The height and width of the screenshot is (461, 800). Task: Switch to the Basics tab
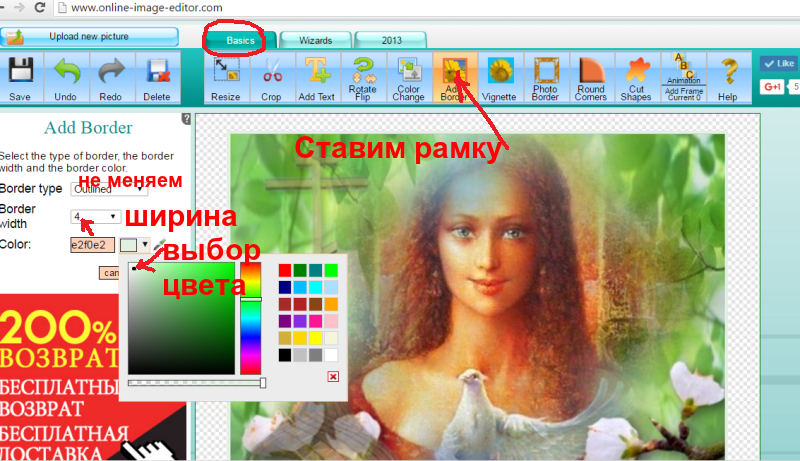coord(240,40)
